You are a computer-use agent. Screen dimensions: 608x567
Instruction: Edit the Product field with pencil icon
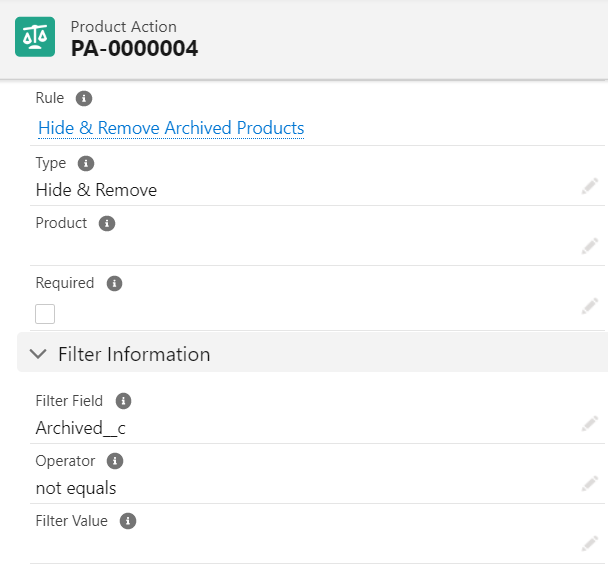point(590,246)
